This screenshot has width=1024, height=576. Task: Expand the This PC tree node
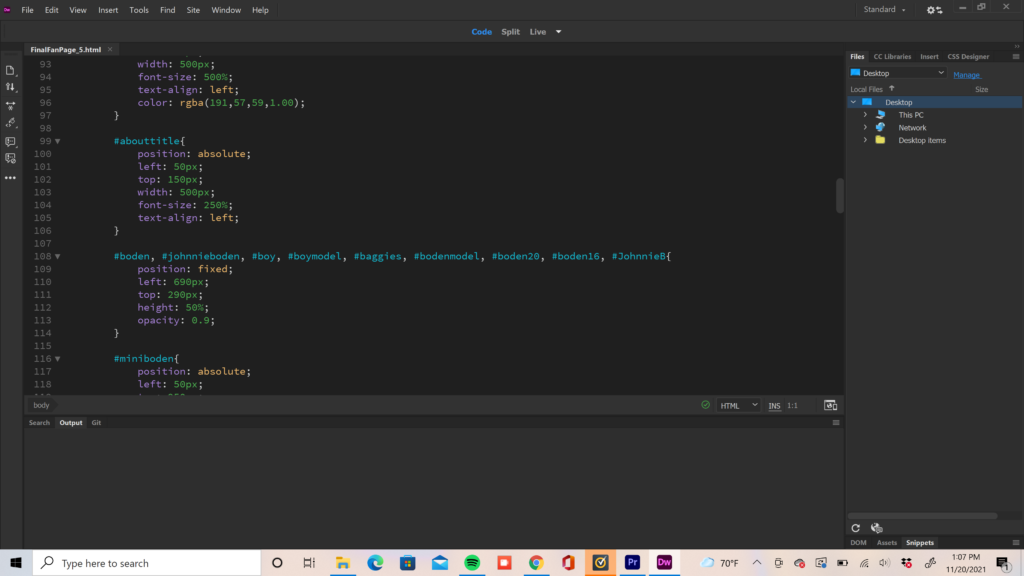pyautogui.click(x=865, y=115)
